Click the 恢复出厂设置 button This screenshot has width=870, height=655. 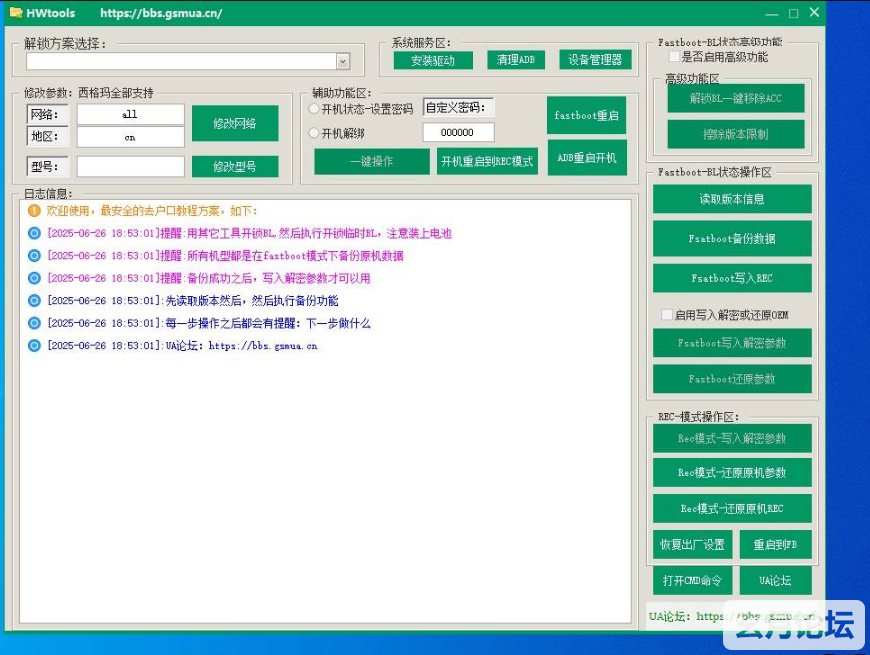[x=692, y=545]
